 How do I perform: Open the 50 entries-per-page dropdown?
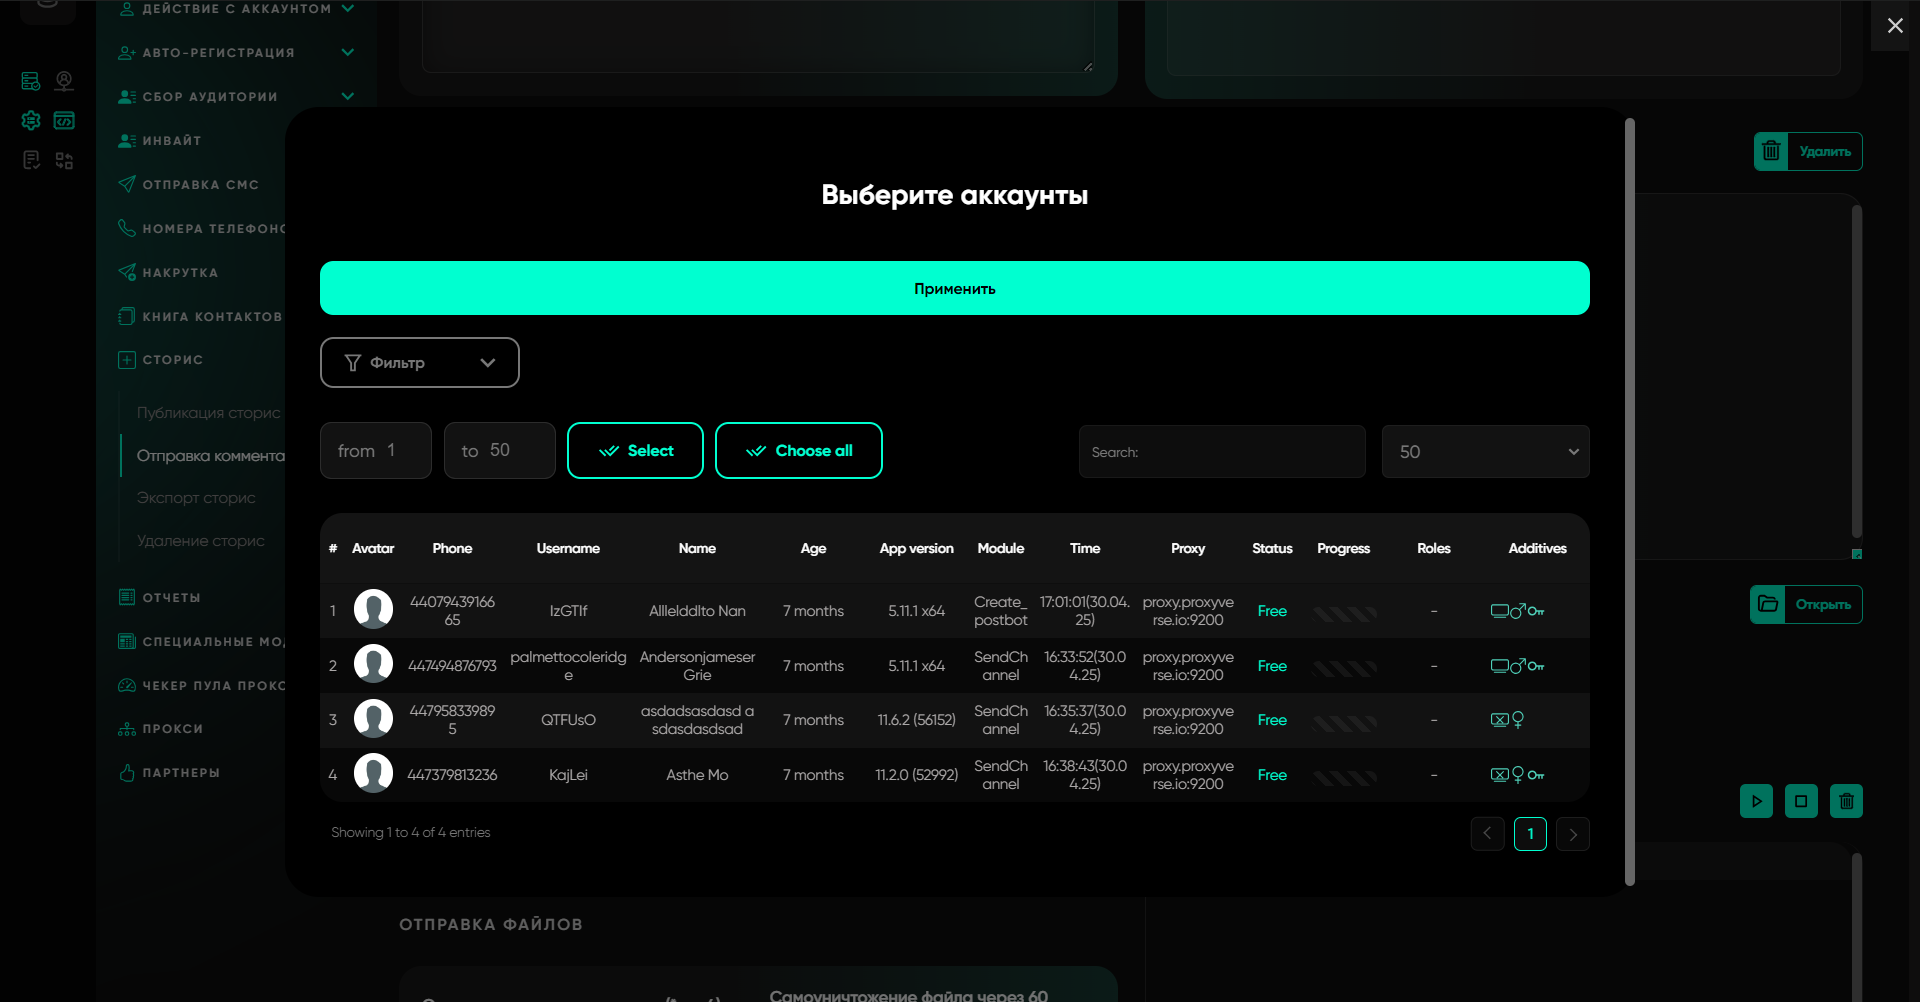pos(1485,452)
